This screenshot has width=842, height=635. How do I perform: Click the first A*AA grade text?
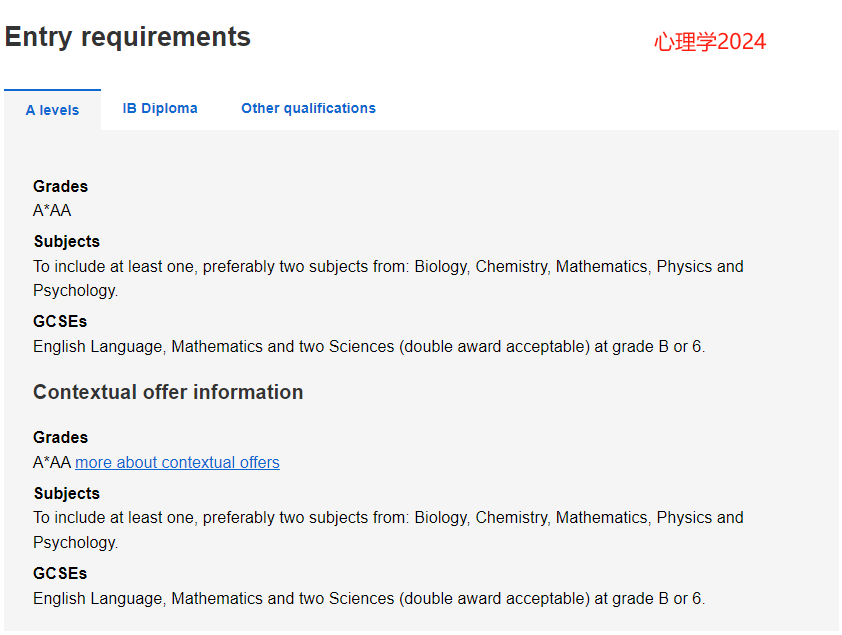[x=52, y=210]
